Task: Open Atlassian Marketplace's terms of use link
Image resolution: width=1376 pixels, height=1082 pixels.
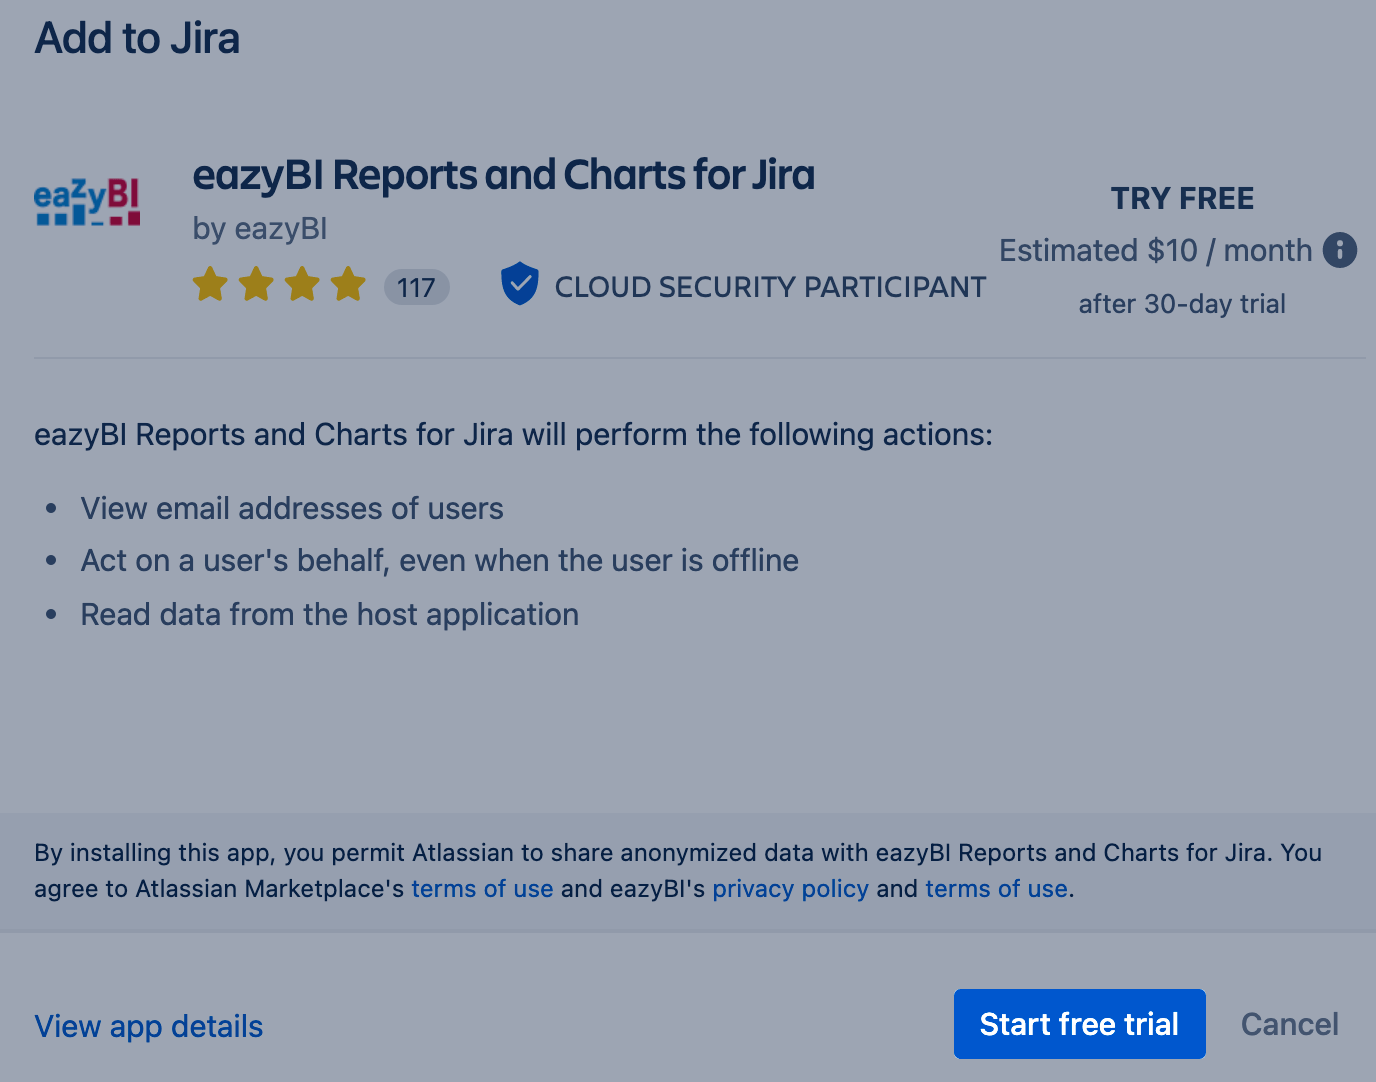Action: [x=483, y=889]
